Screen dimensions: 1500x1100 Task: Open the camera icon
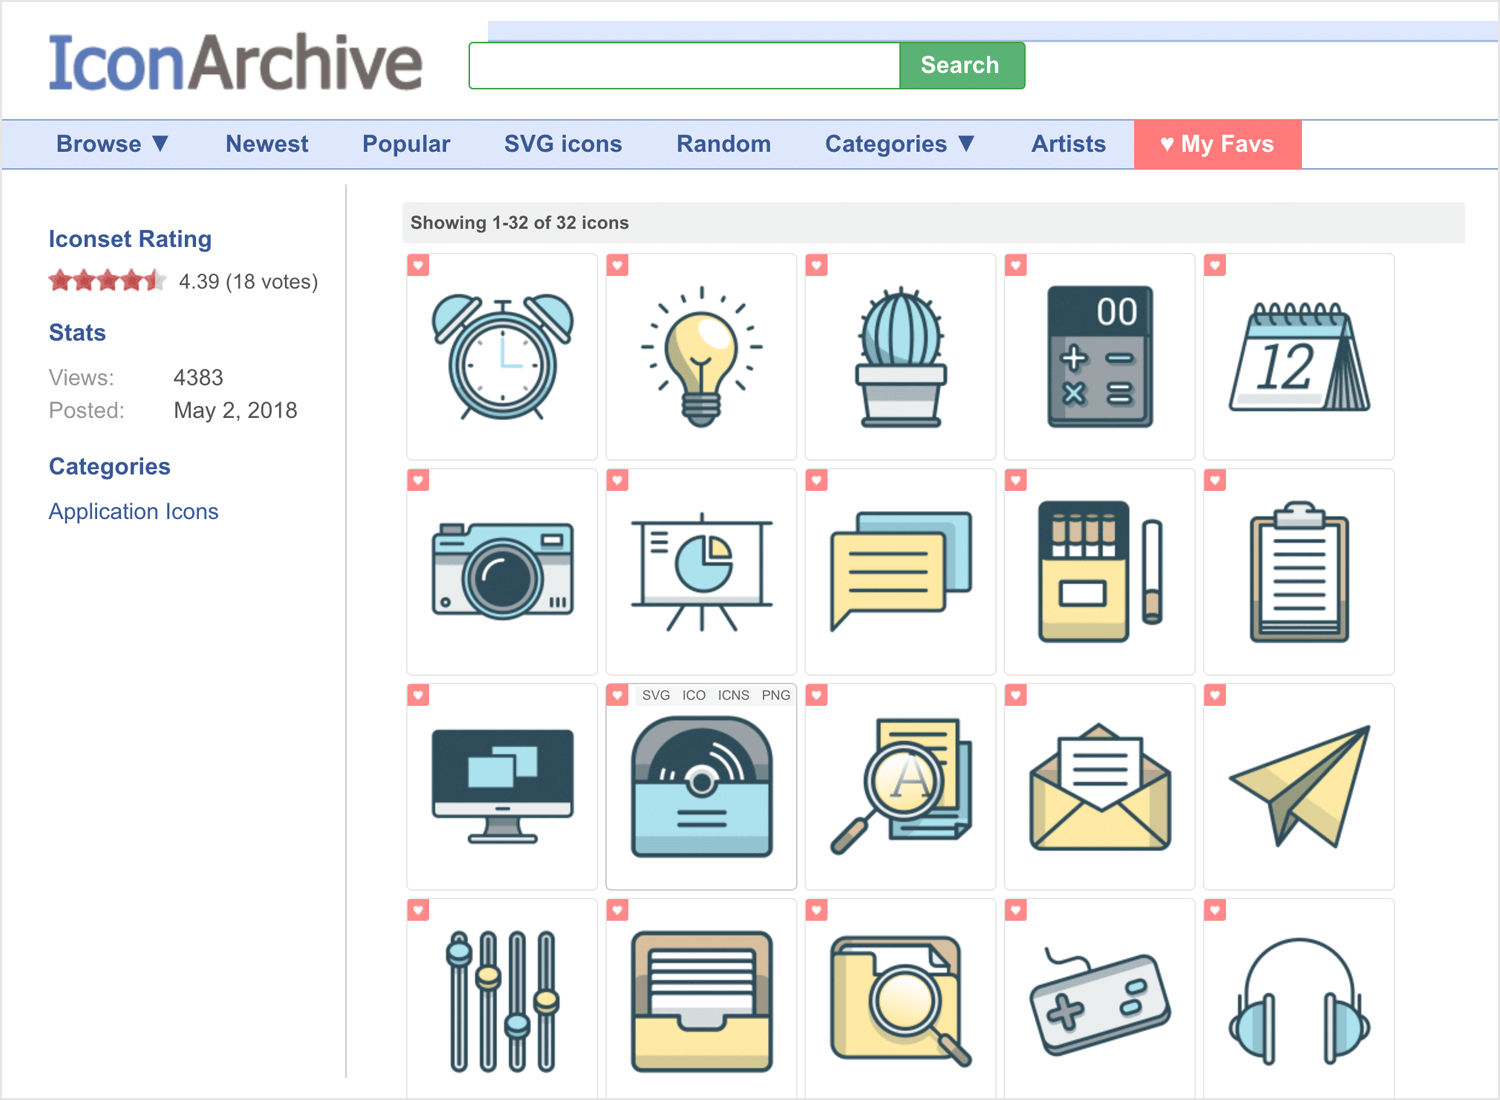click(502, 571)
